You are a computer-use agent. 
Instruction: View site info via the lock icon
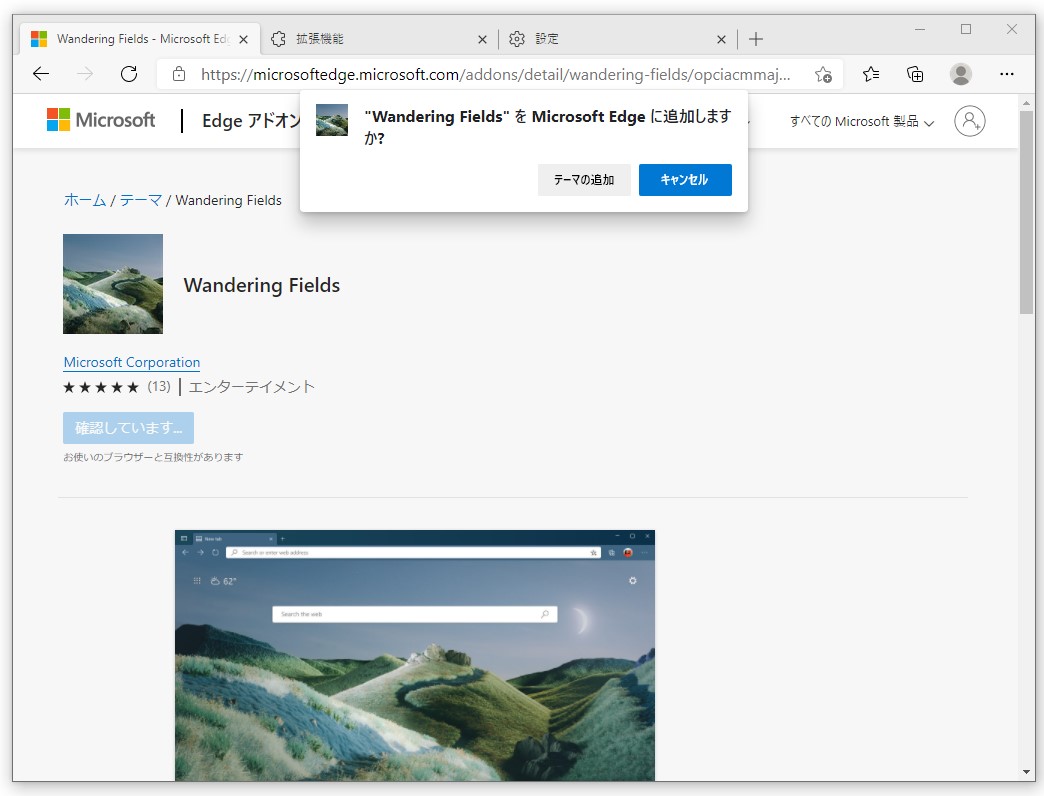pyautogui.click(x=178, y=74)
